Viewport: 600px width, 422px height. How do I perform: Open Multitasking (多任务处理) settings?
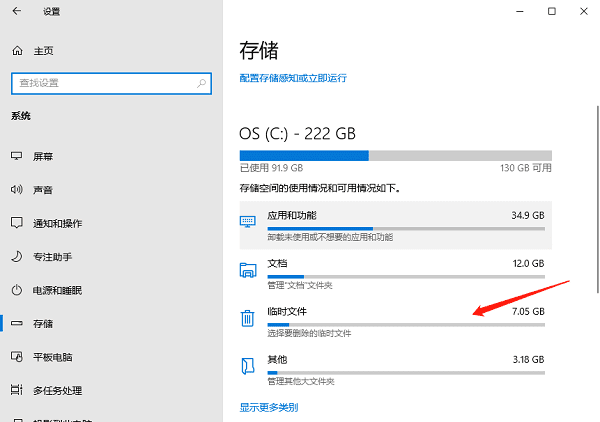57,389
